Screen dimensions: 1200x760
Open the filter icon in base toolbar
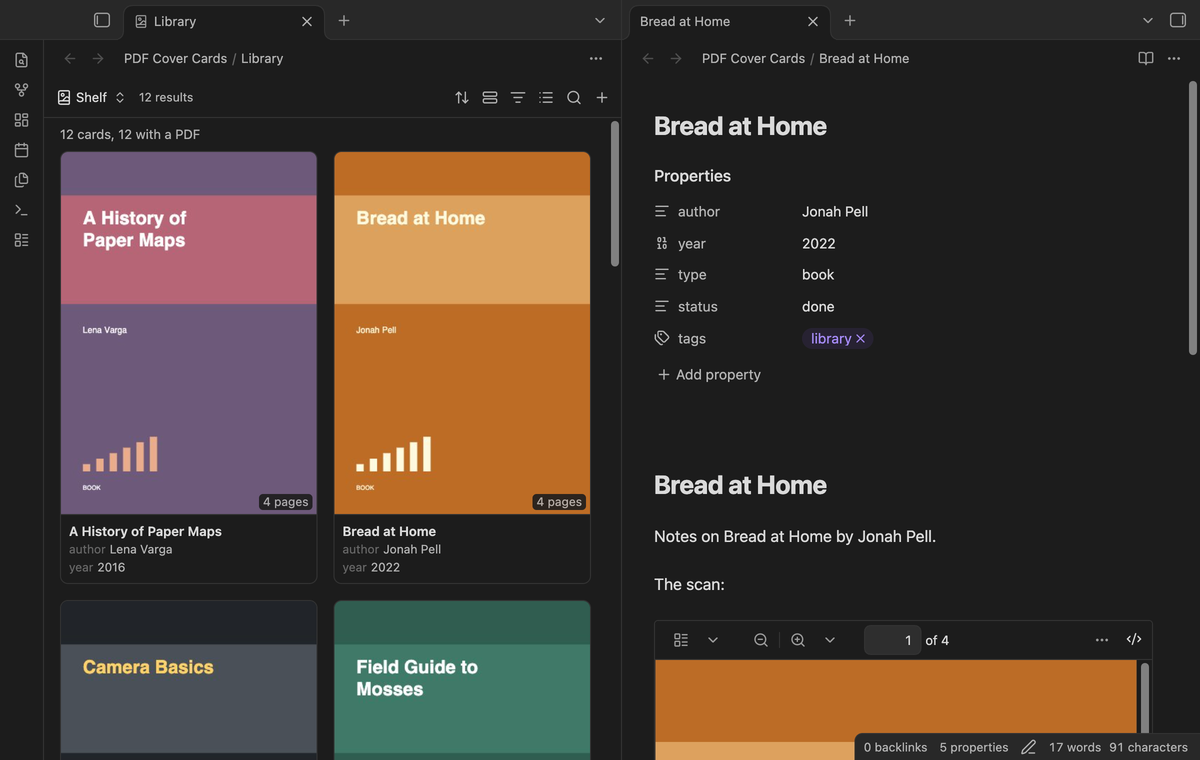[518, 97]
